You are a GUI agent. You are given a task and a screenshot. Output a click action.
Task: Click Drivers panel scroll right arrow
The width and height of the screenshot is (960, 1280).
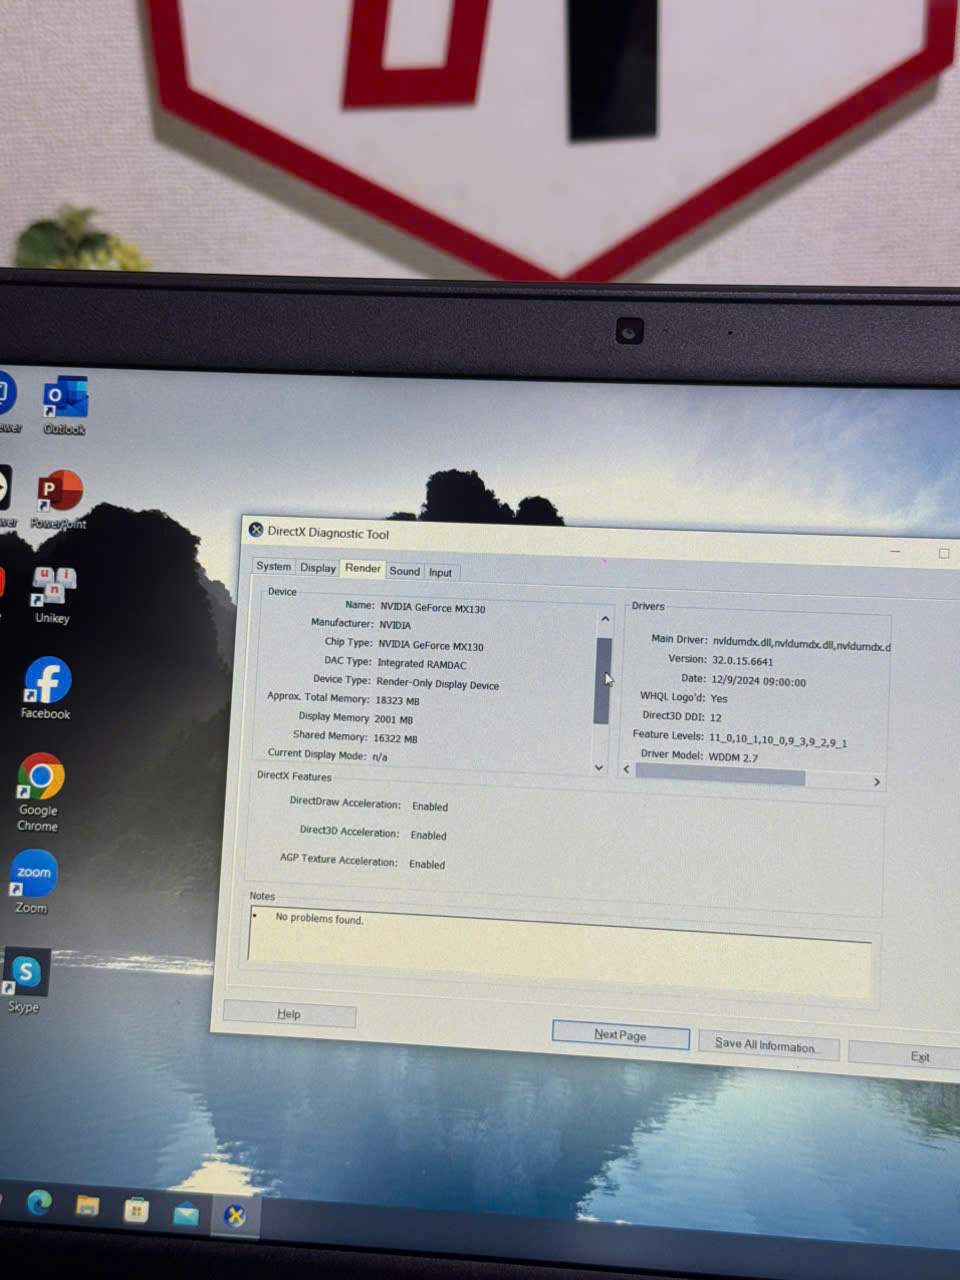tap(877, 782)
